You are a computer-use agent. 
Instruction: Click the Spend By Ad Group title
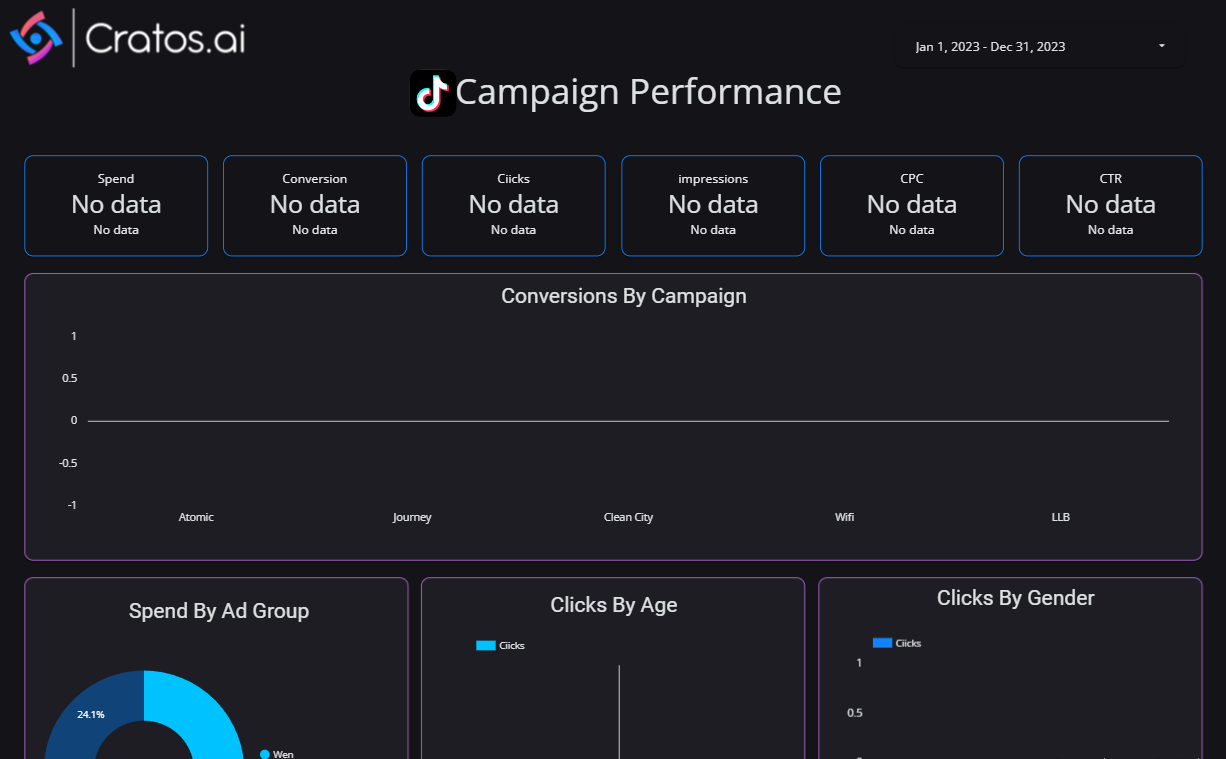219,611
